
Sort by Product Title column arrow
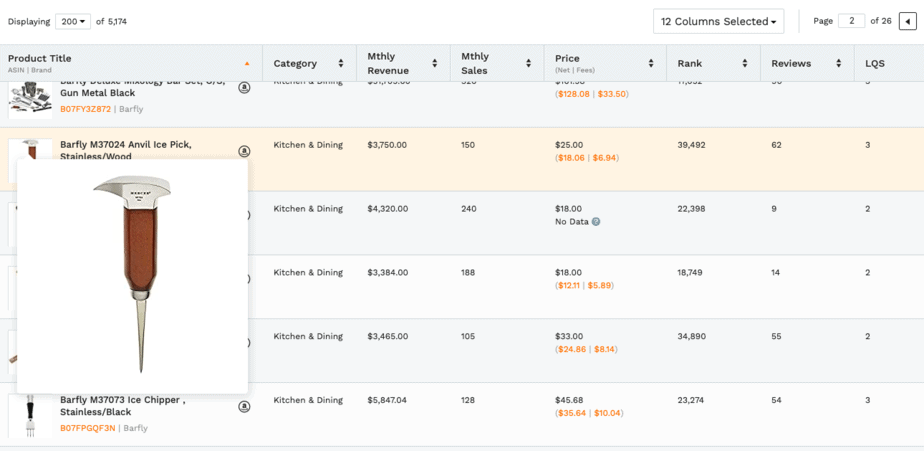click(247, 63)
